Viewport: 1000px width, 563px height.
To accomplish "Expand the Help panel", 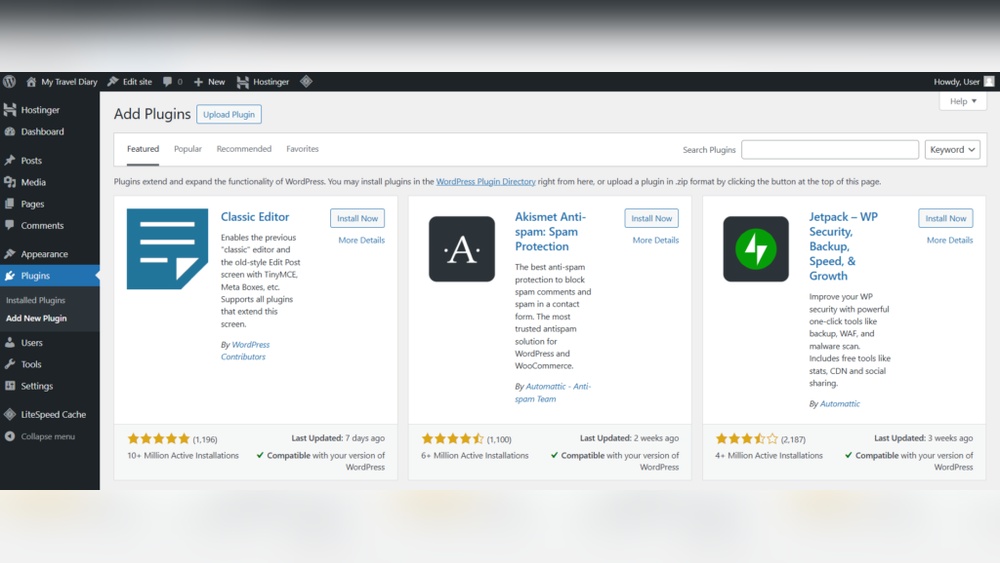I will coord(962,101).
